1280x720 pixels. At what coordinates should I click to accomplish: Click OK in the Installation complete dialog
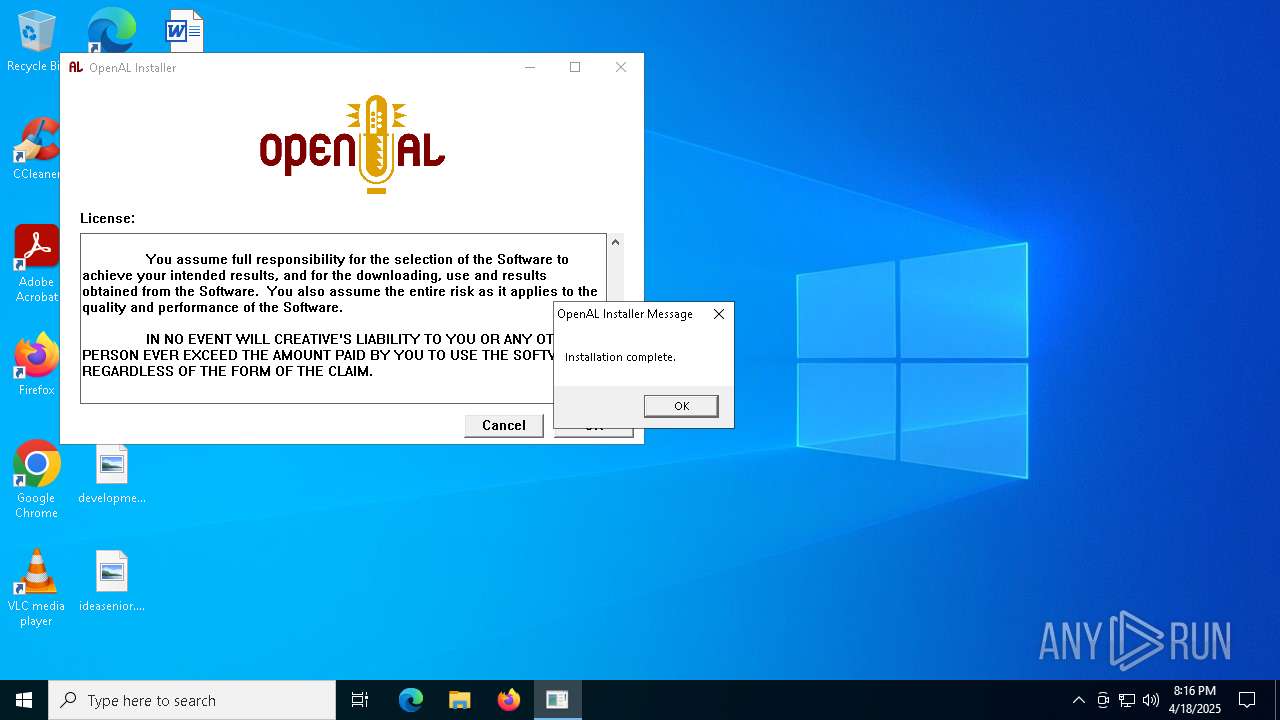pyautogui.click(x=681, y=406)
